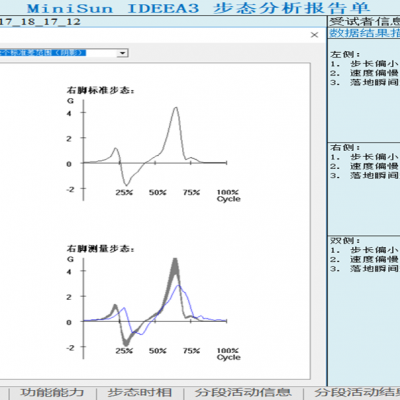
Task: Expand the standard deviation range dropdown arrow
Action: tap(123, 53)
